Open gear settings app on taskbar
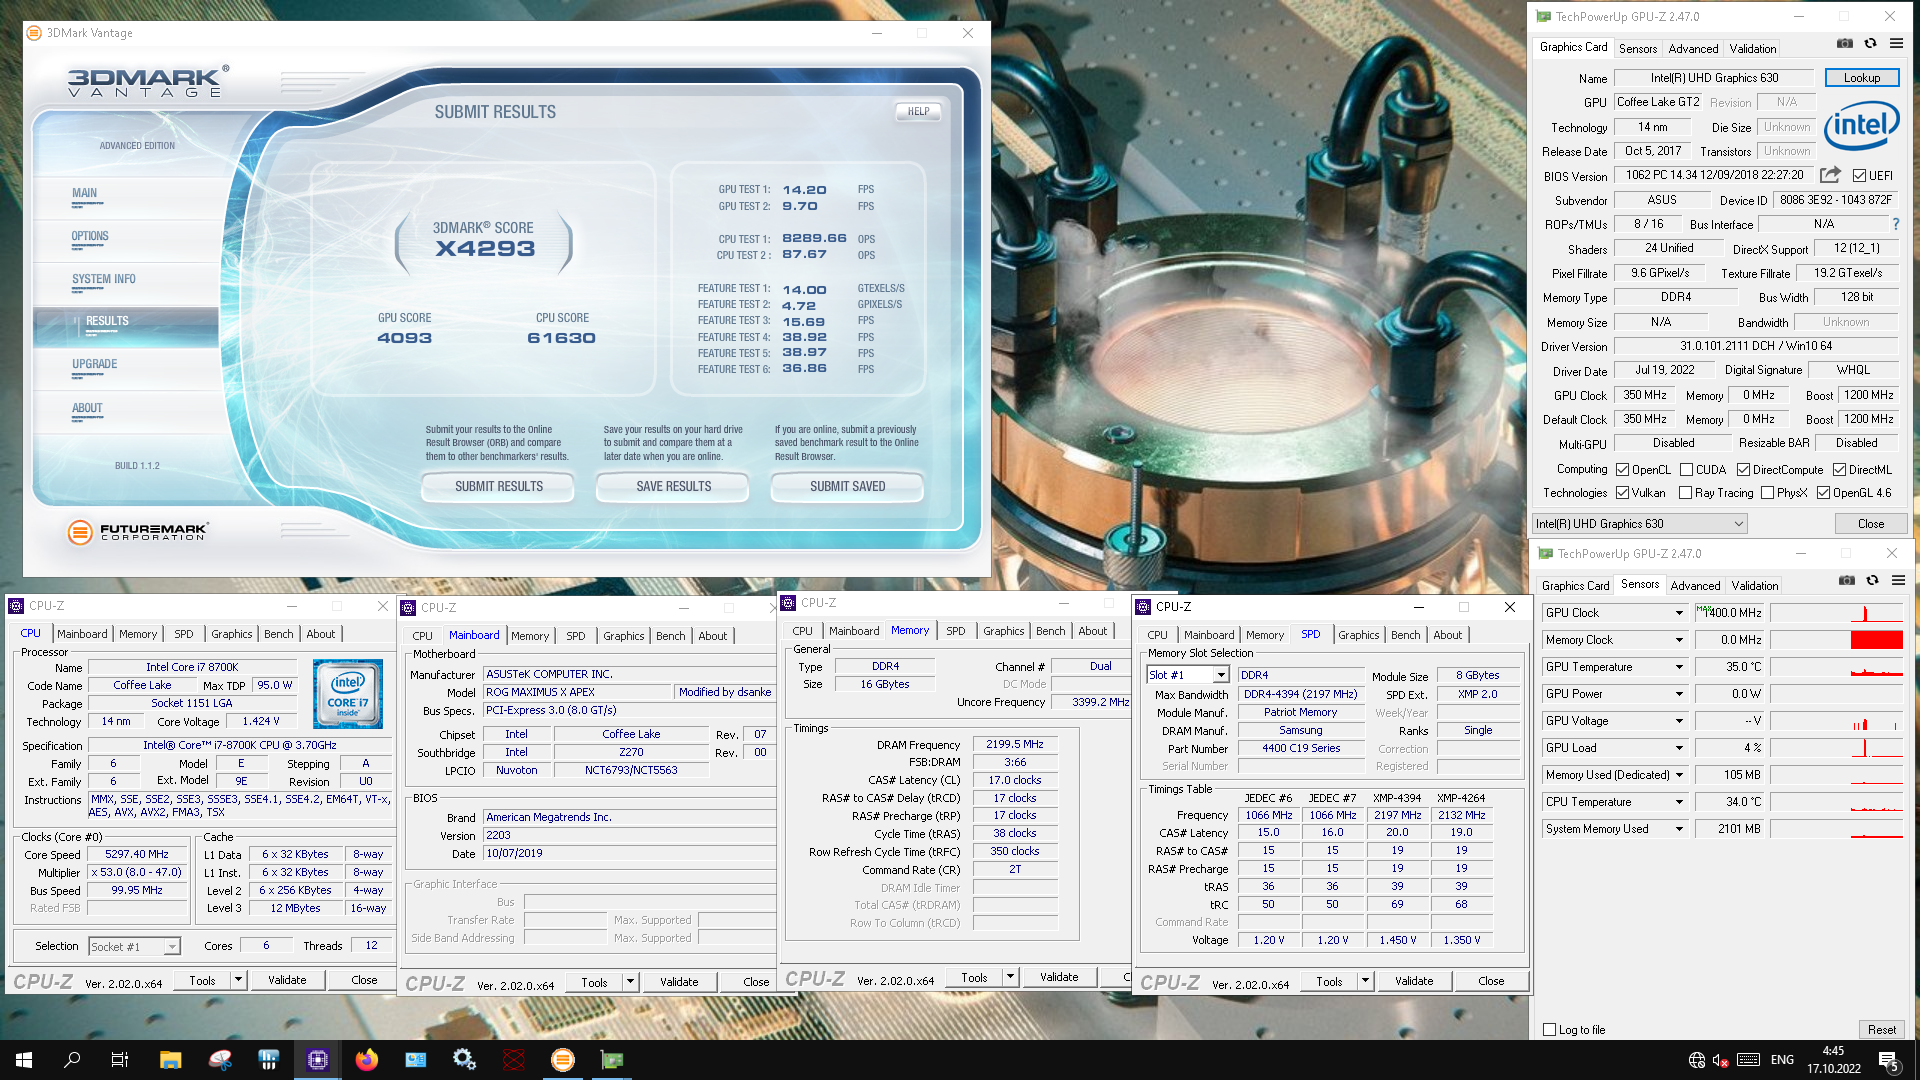Viewport: 1920px width, 1080px height. 464,1060
